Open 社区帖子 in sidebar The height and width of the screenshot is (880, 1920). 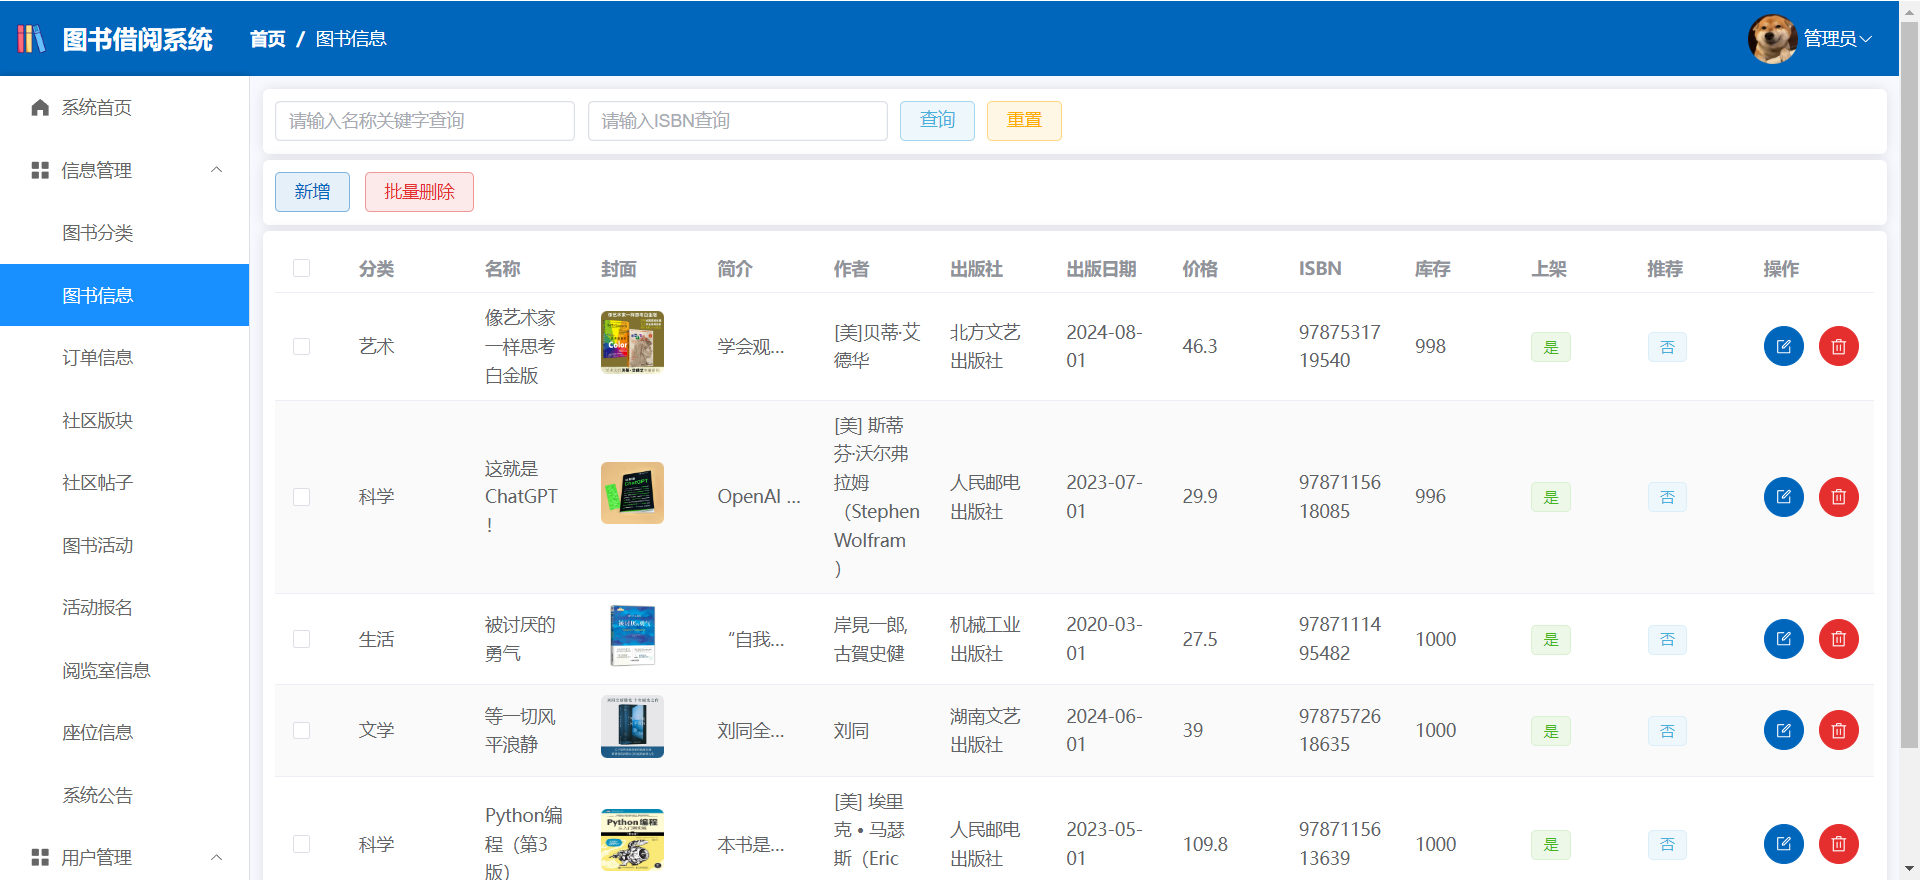coord(124,483)
